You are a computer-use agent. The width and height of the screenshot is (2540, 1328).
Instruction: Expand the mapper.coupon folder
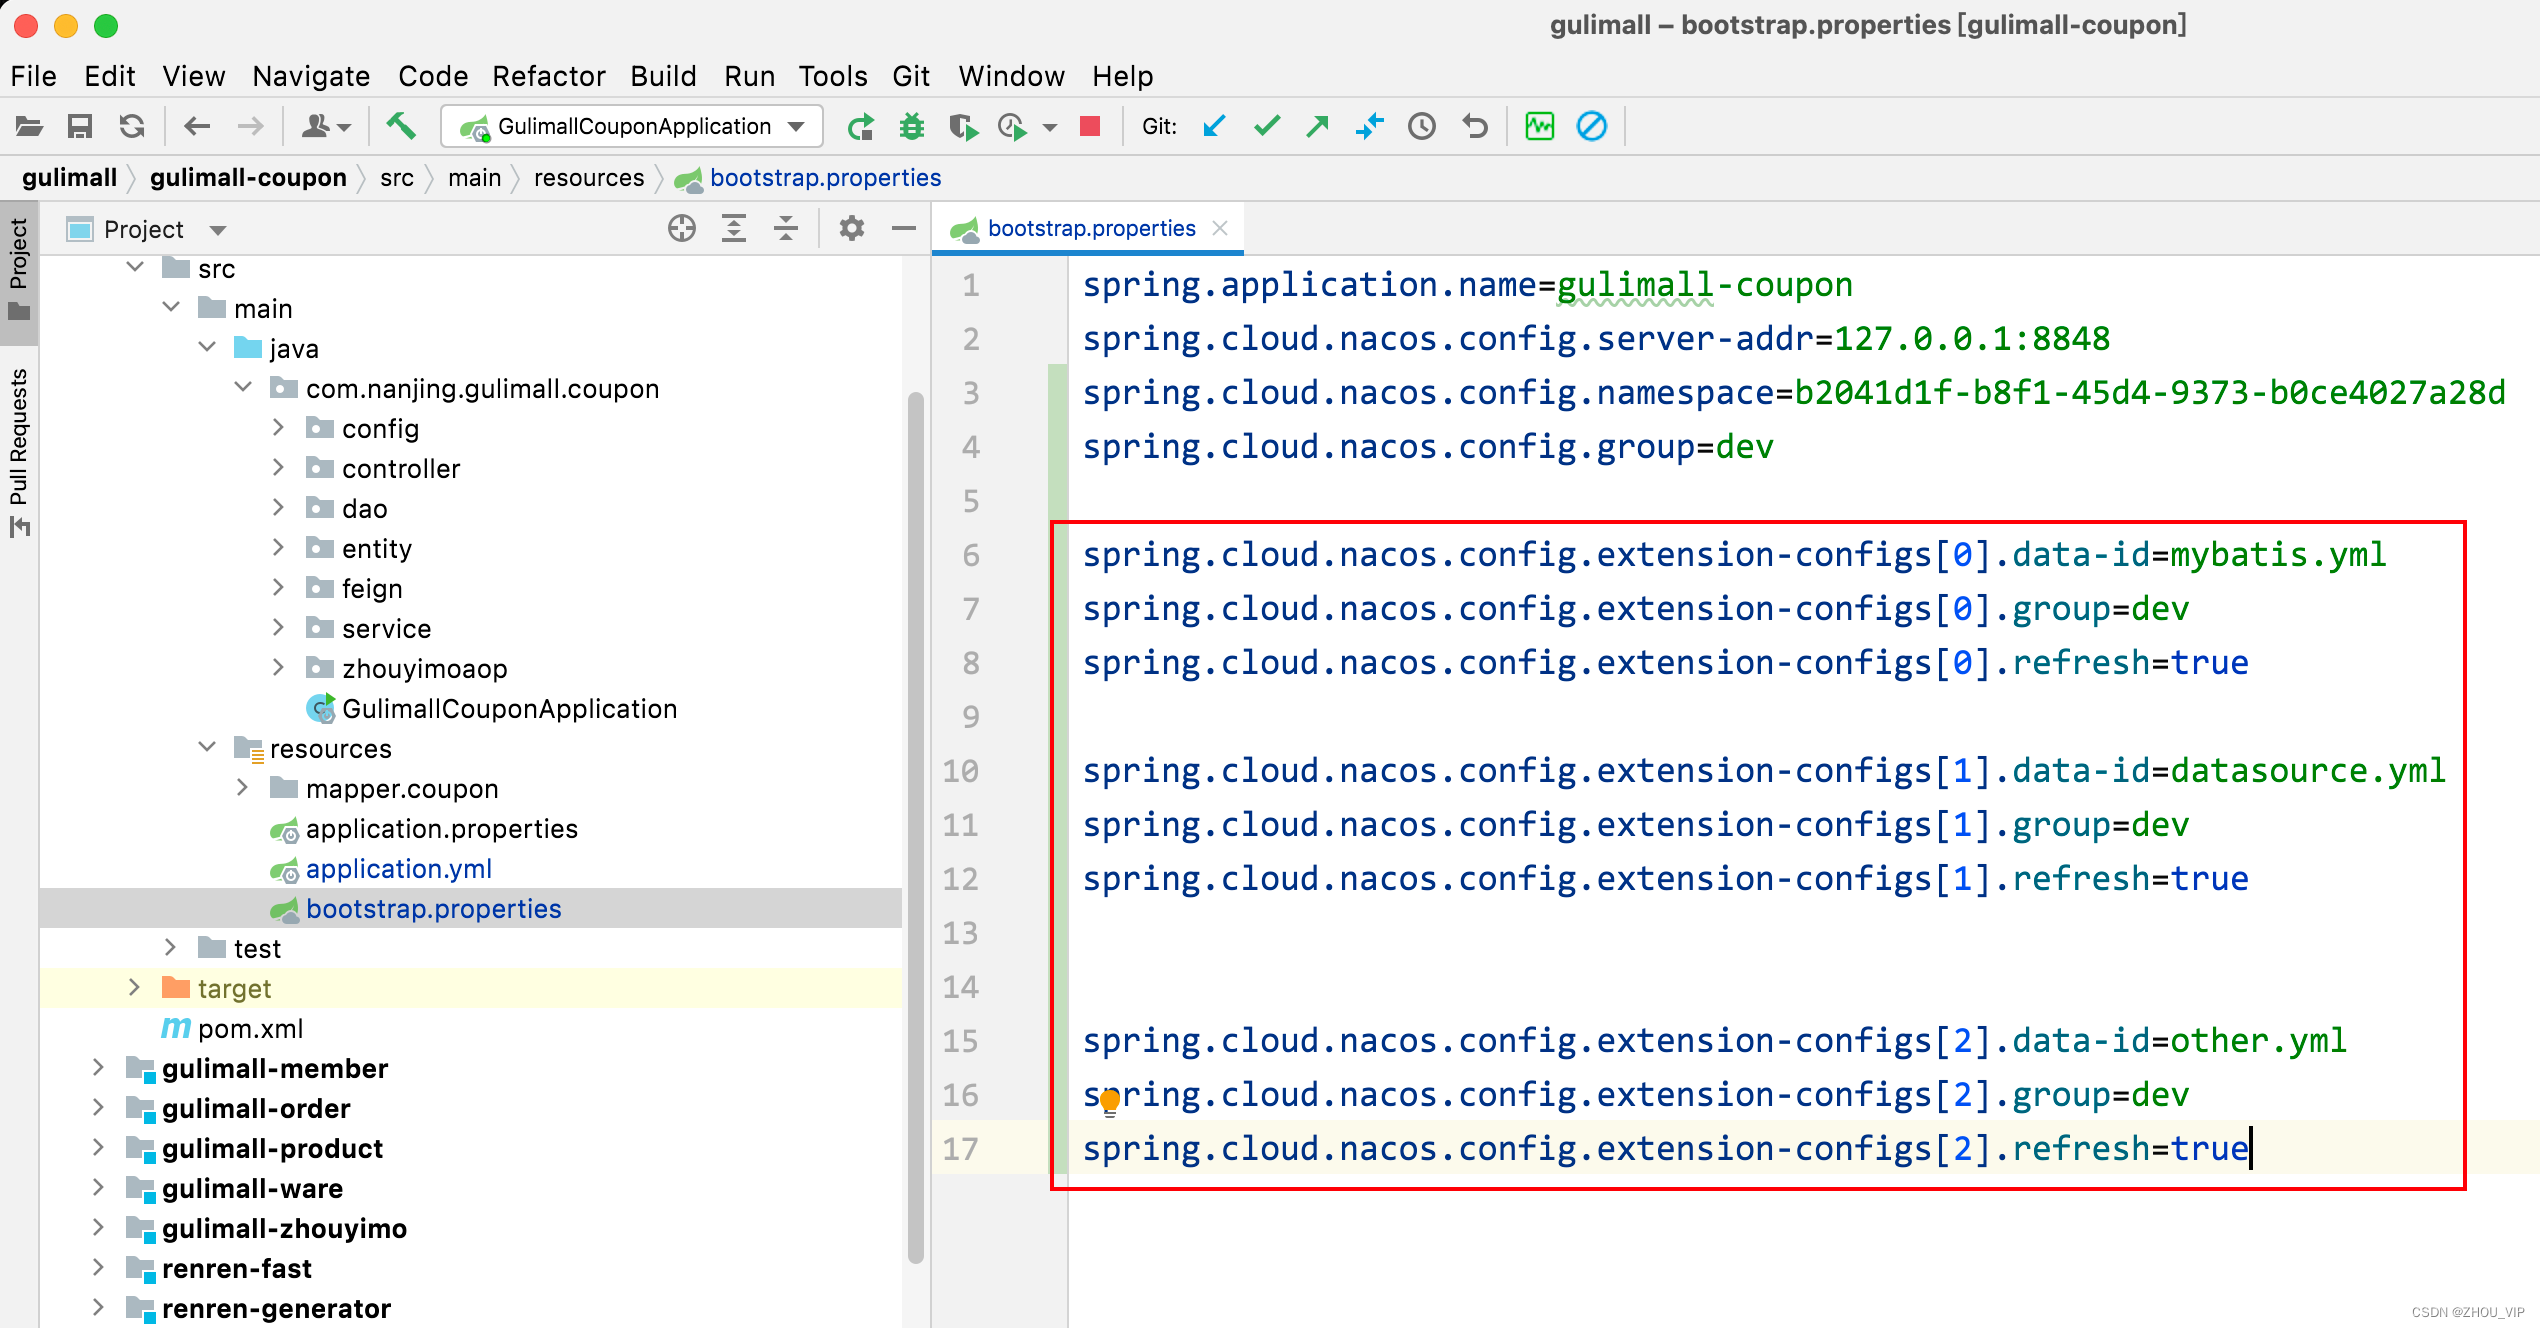[x=243, y=787]
